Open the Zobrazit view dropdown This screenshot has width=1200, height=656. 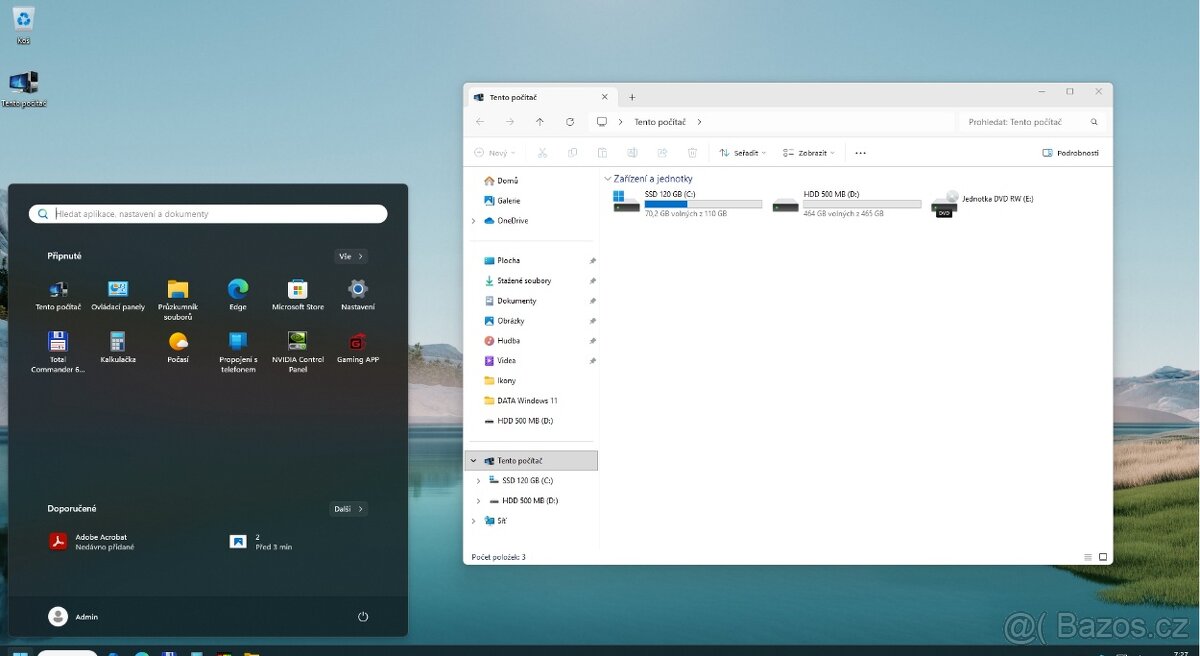pyautogui.click(x=809, y=153)
